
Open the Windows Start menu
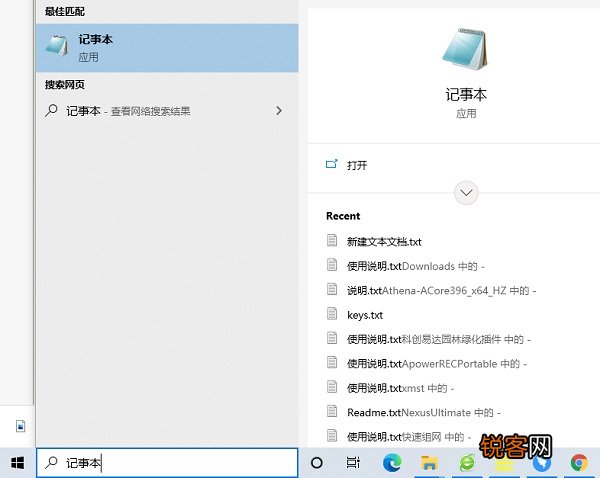tap(17, 463)
